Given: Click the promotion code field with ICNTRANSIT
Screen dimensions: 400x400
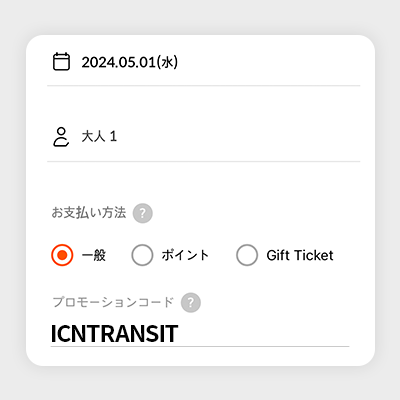Looking at the screenshot, I should coord(200,334).
